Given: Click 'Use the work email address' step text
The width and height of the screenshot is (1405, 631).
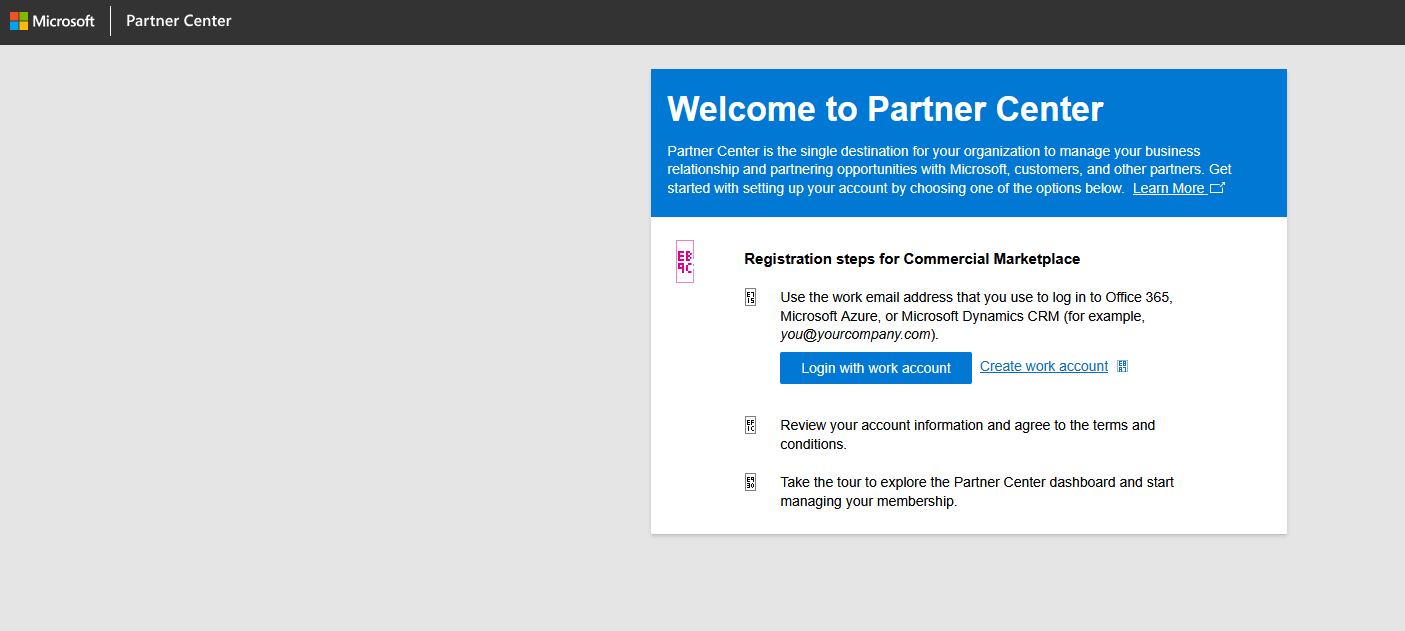Looking at the screenshot, I should (976, 316).
